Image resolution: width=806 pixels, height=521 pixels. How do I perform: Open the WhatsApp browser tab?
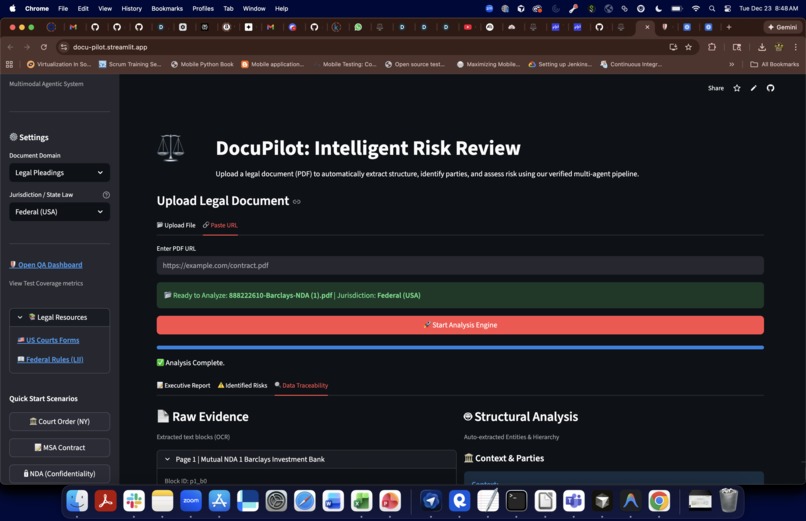pyautogui.click(x=358, y=27)
